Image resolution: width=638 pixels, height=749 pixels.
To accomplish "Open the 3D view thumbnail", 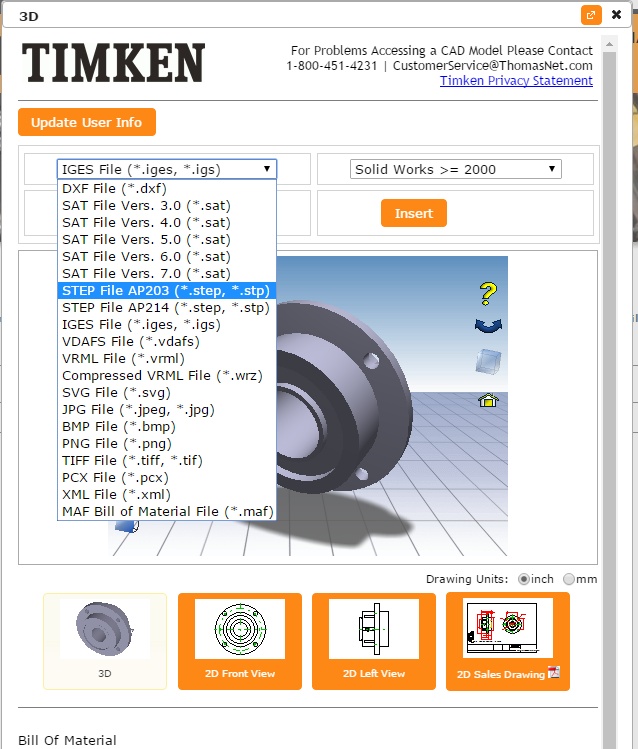I will 105,642.
